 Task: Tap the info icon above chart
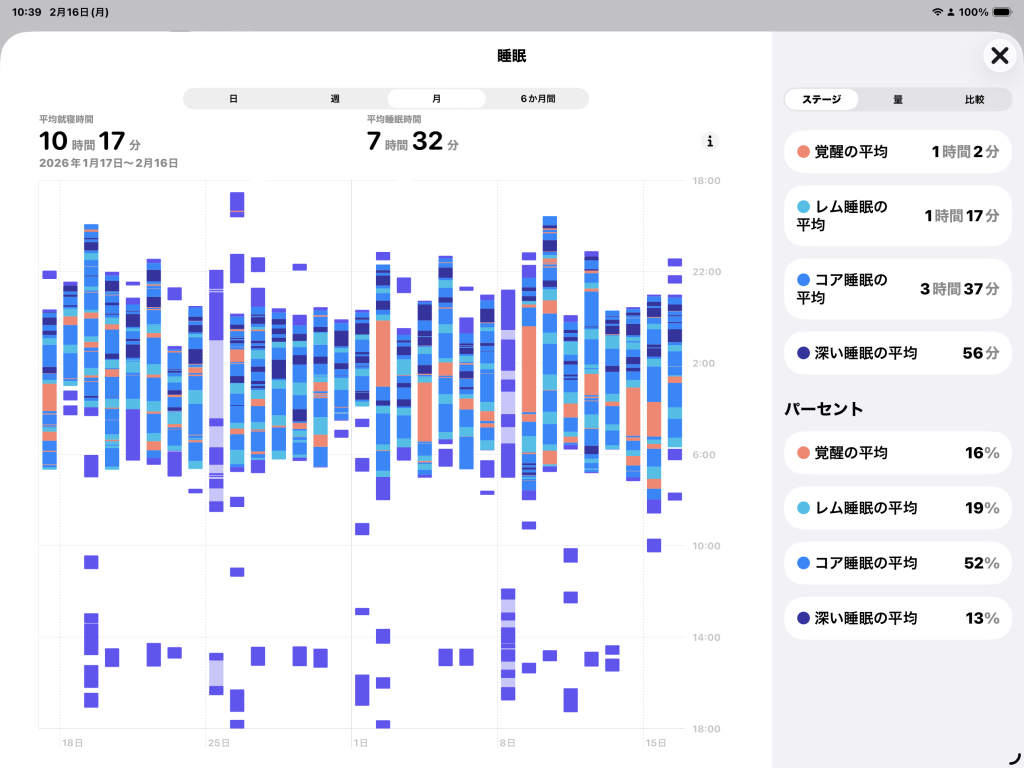(710, 141)
